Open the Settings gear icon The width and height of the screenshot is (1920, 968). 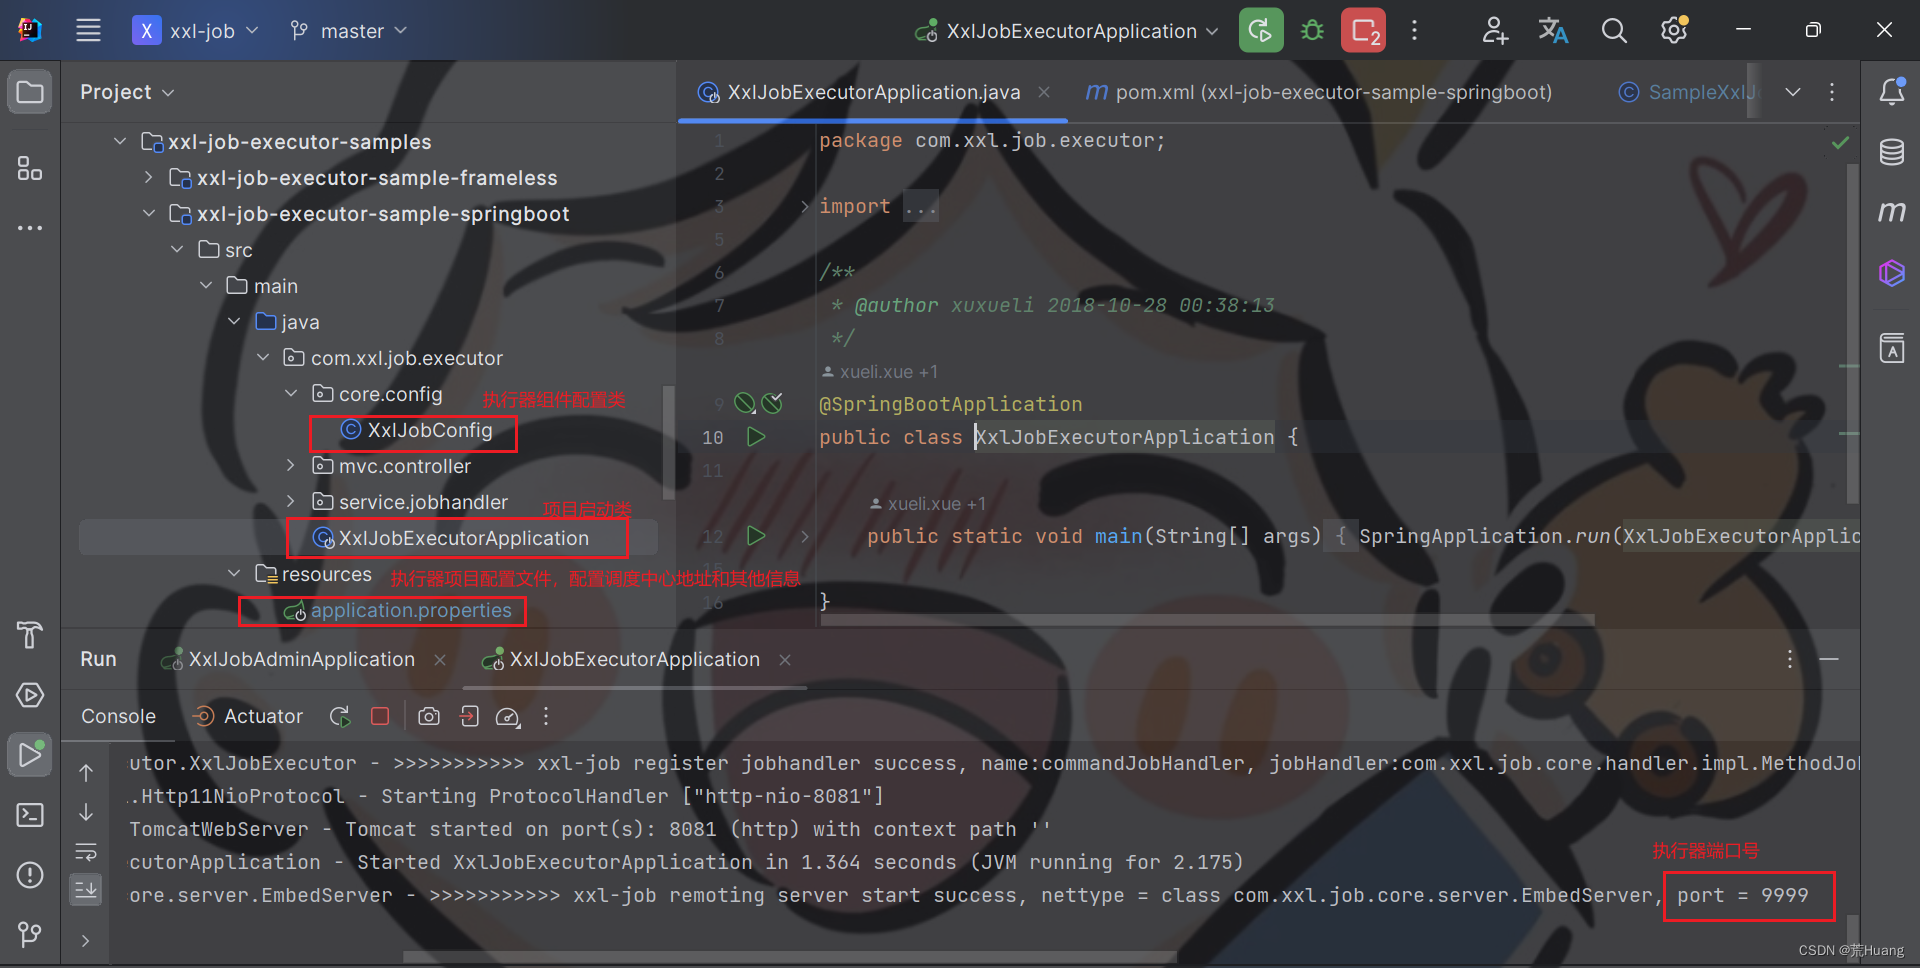[x=1674, y=30]
